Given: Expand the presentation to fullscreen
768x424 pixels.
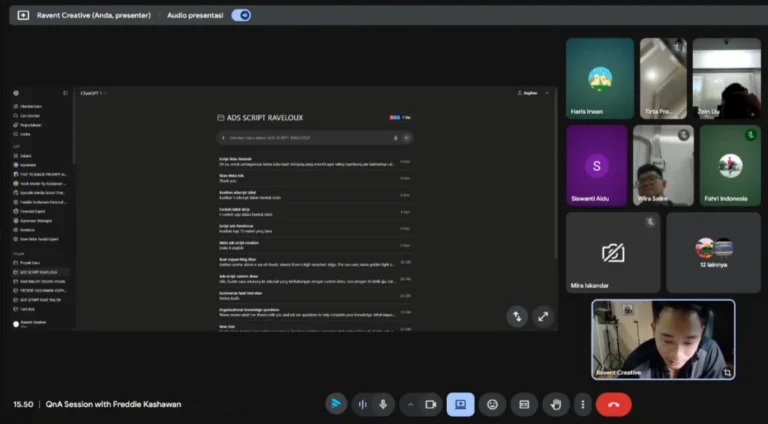Looking at the screenshot, I should coord(542,316).
